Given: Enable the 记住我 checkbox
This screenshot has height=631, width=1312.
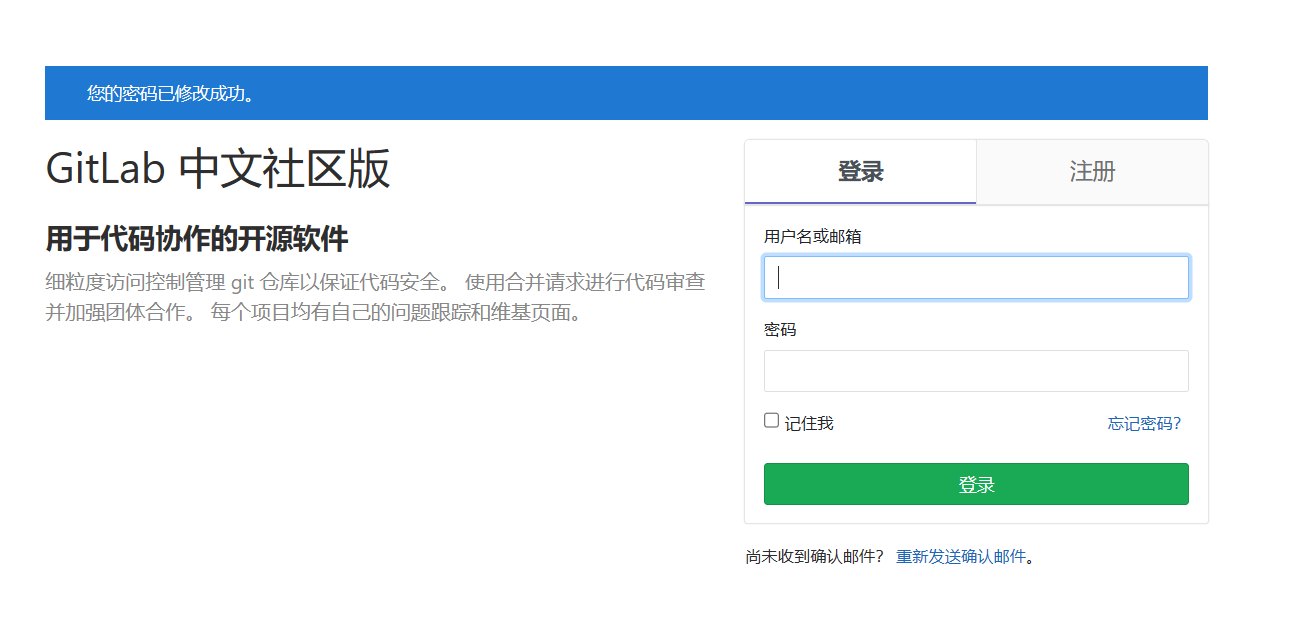Looking at the screenshot, I should click(x=772, y=421).
